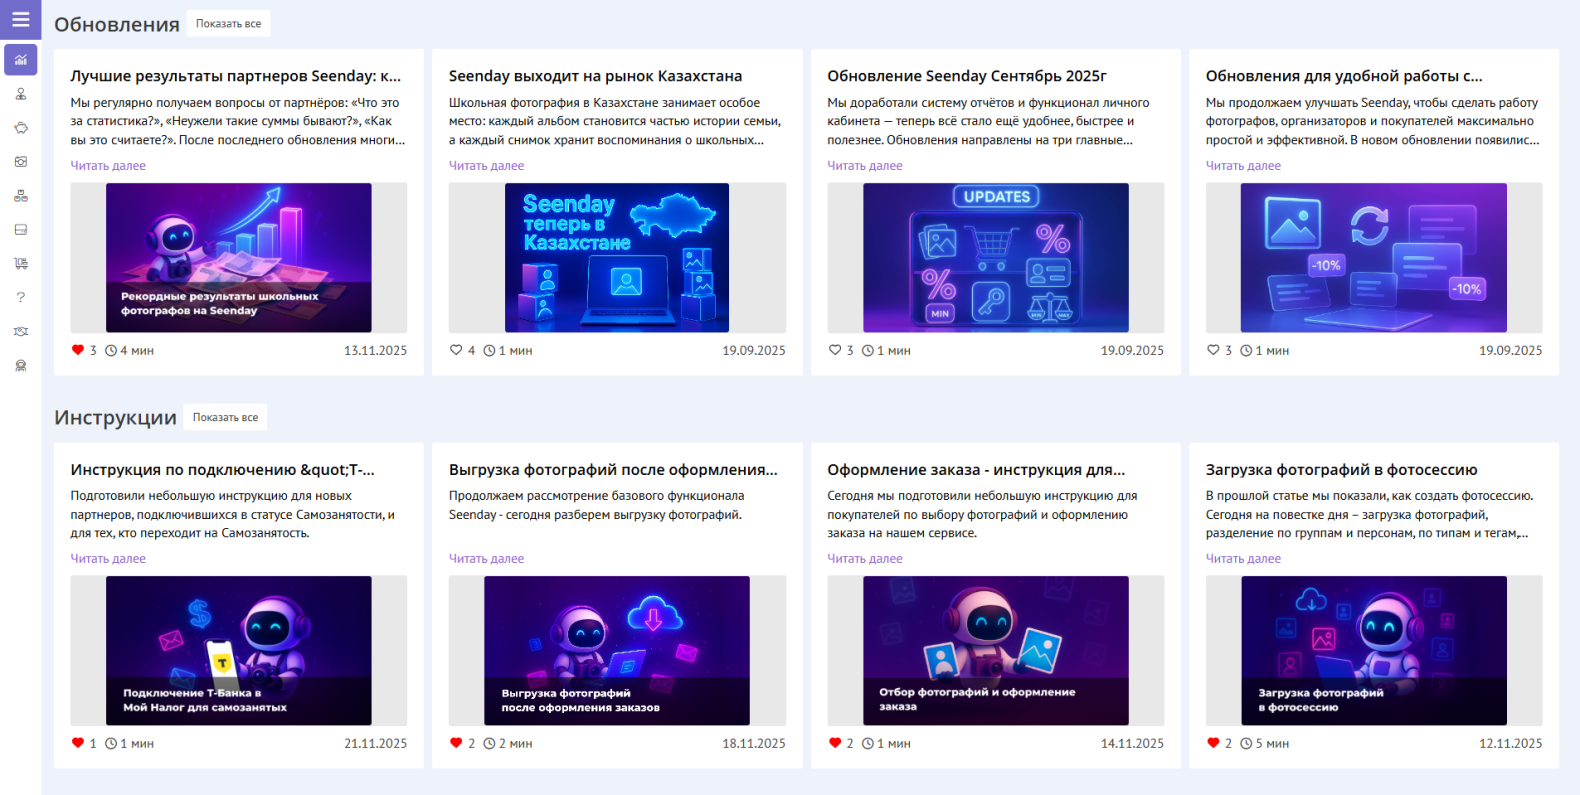The height and width of the screenshot is (795, 1580).
Task: Open the analytics chart sidebar icon
Action: click(x=21, y=60)
